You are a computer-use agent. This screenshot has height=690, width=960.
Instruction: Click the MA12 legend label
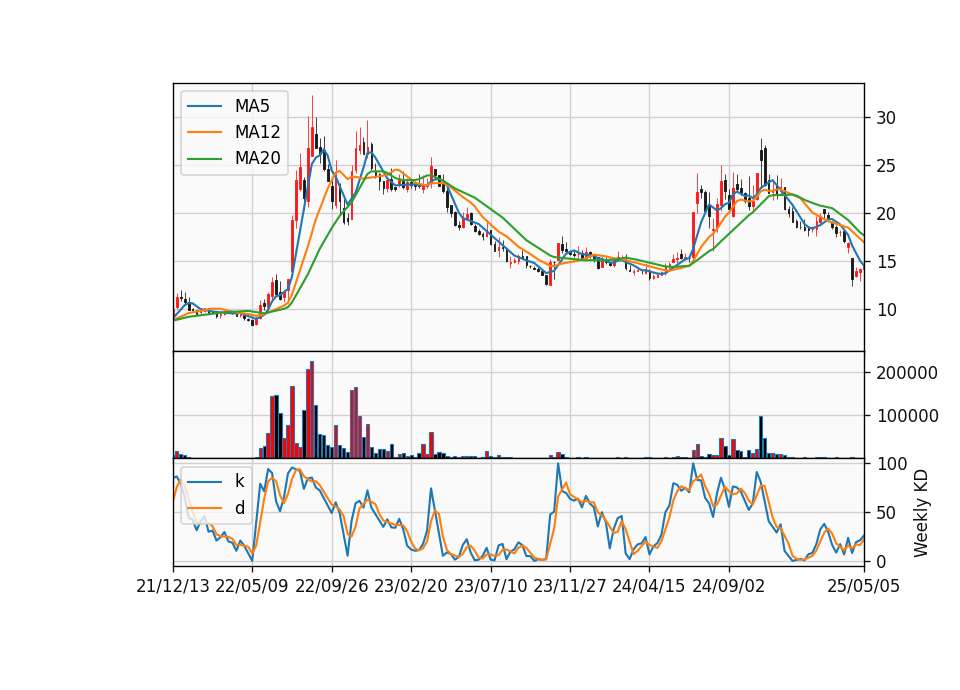(x=257, y=132)
